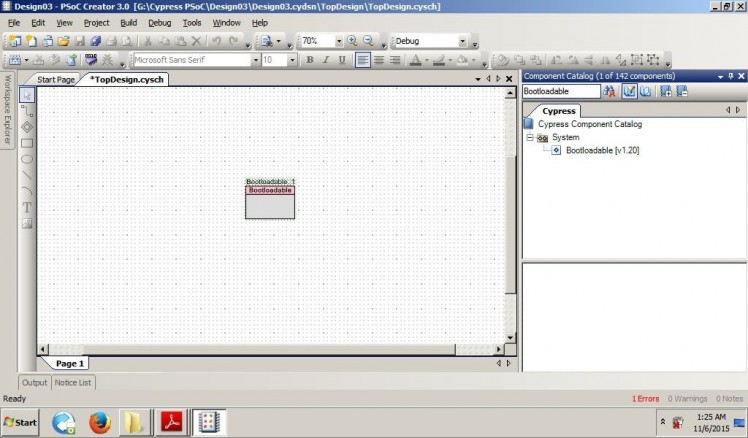Open Firefox from the taskbar

(x=100, y=423)
